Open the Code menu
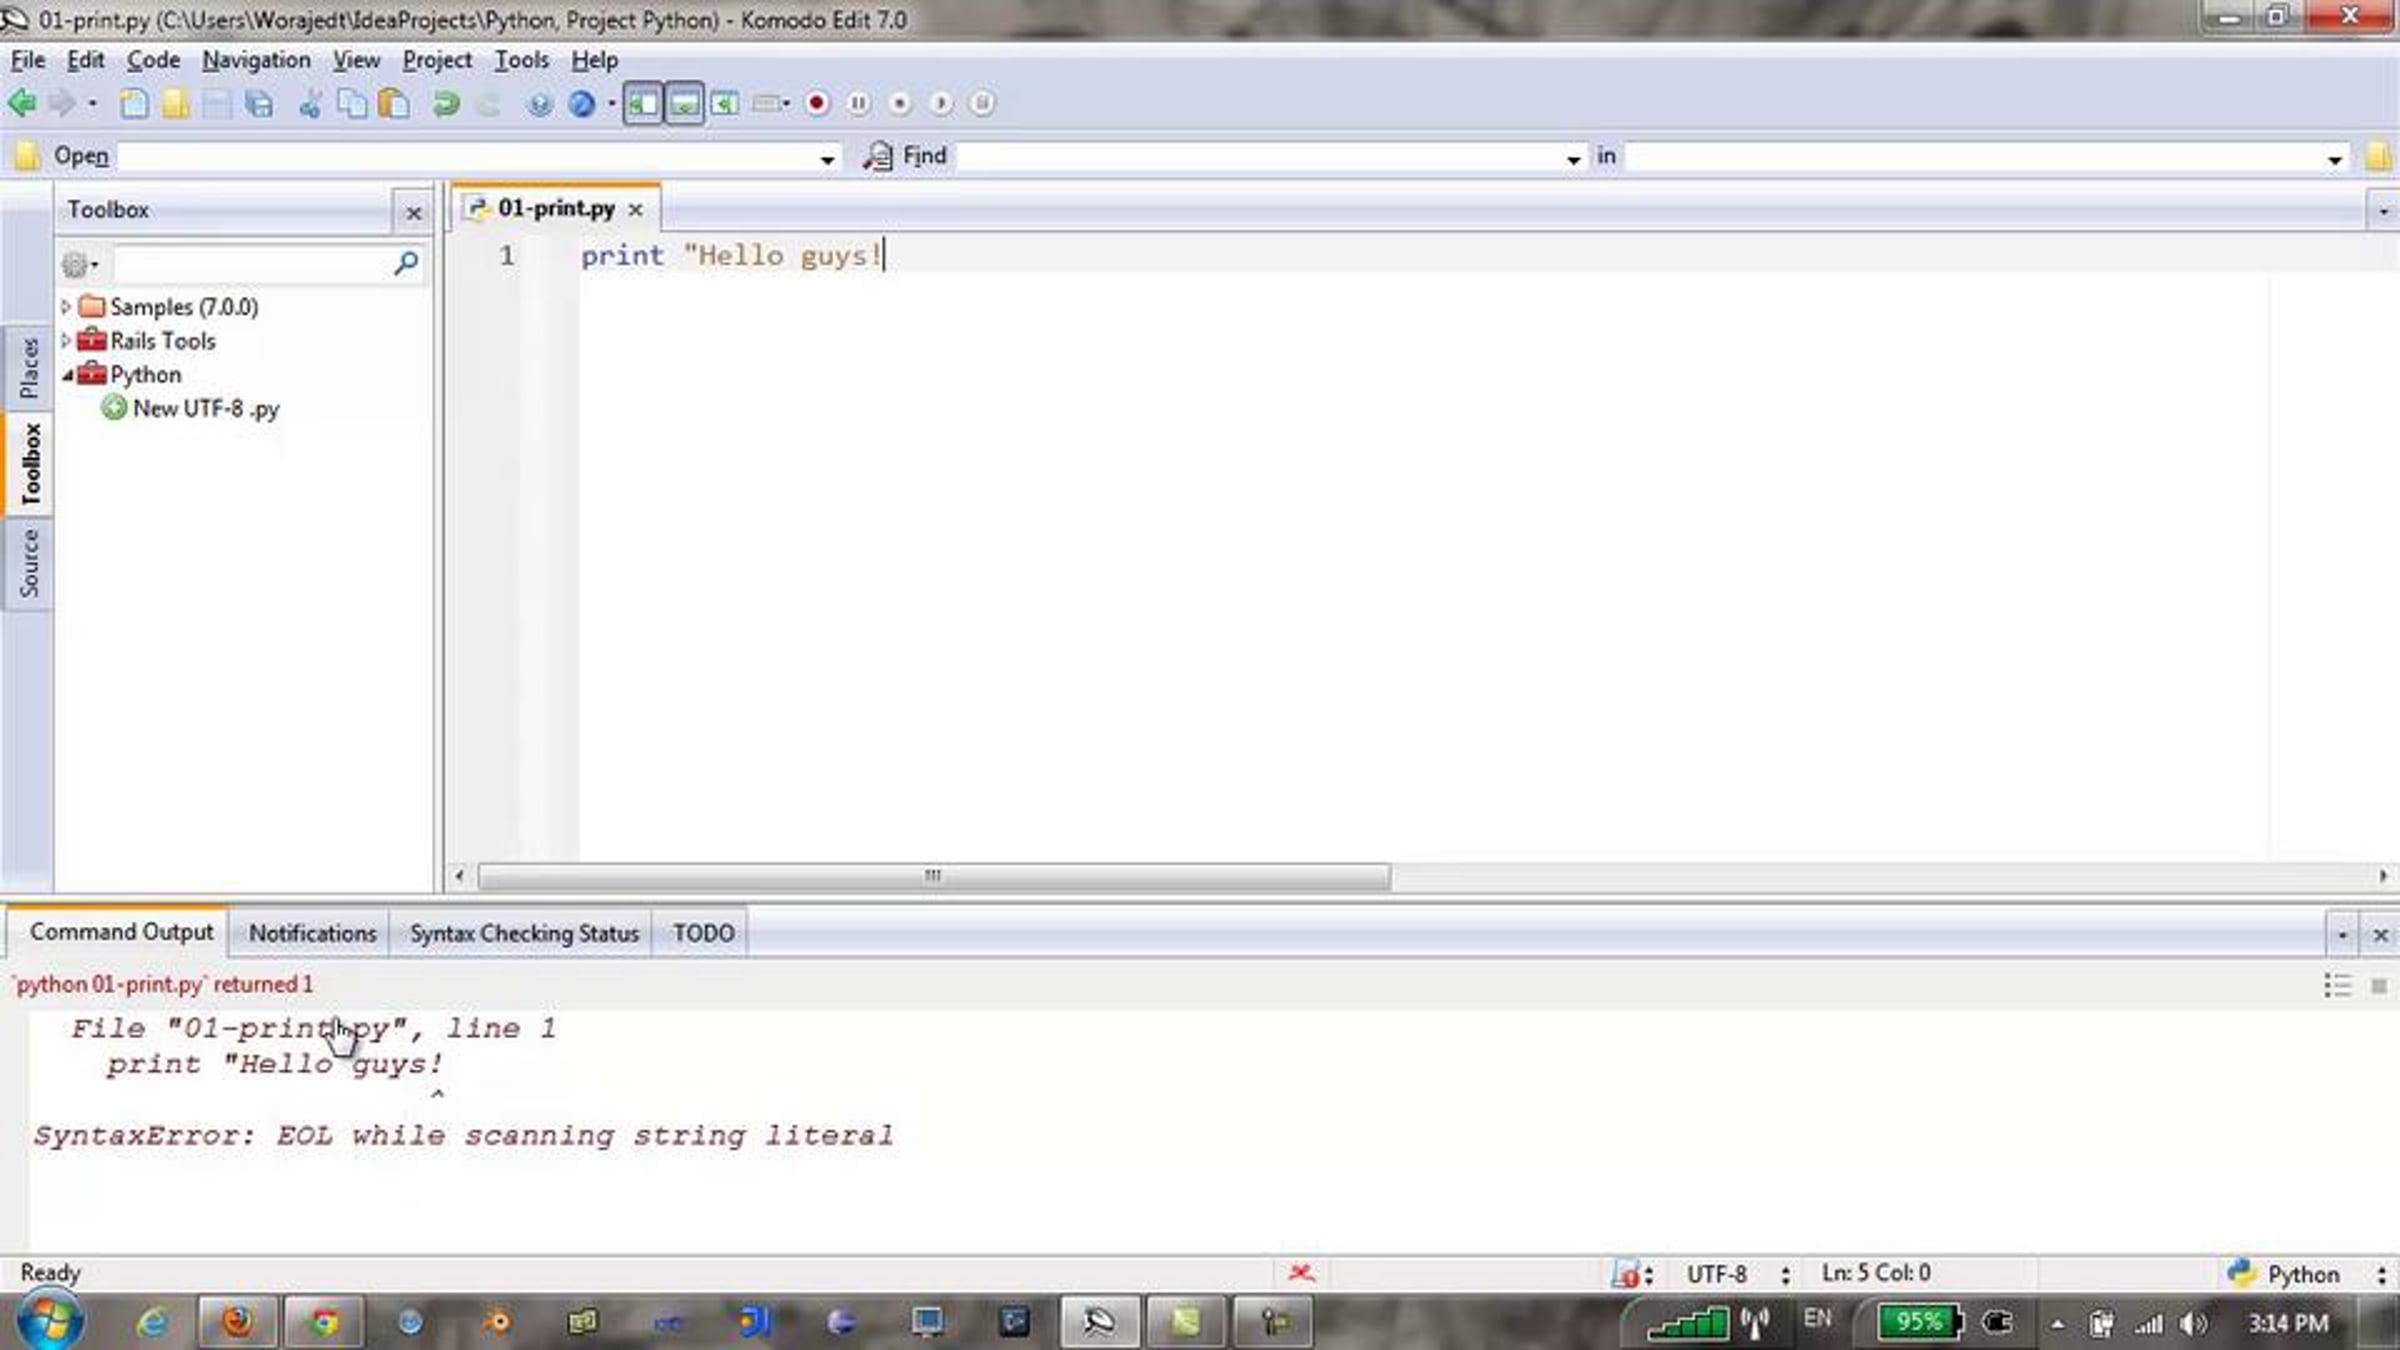This screenshot has height=1350, width=2400. pyautogui.click(x=153, y=60)
